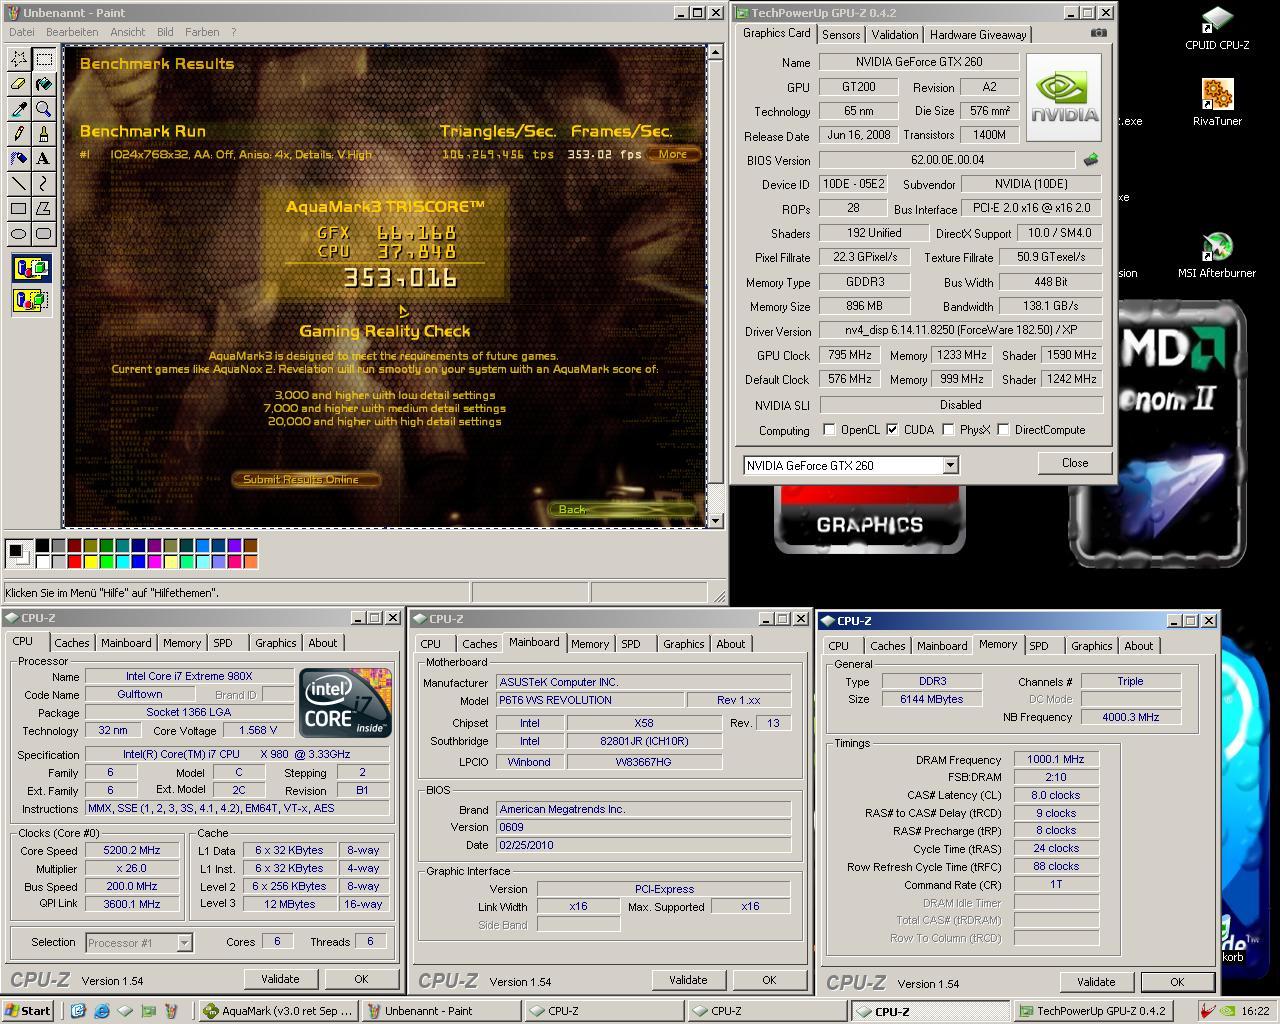Viewport: 1280px width, 1024px height.
Task: Switch to AquaMark taskbar button
Action: [278, 1011]
